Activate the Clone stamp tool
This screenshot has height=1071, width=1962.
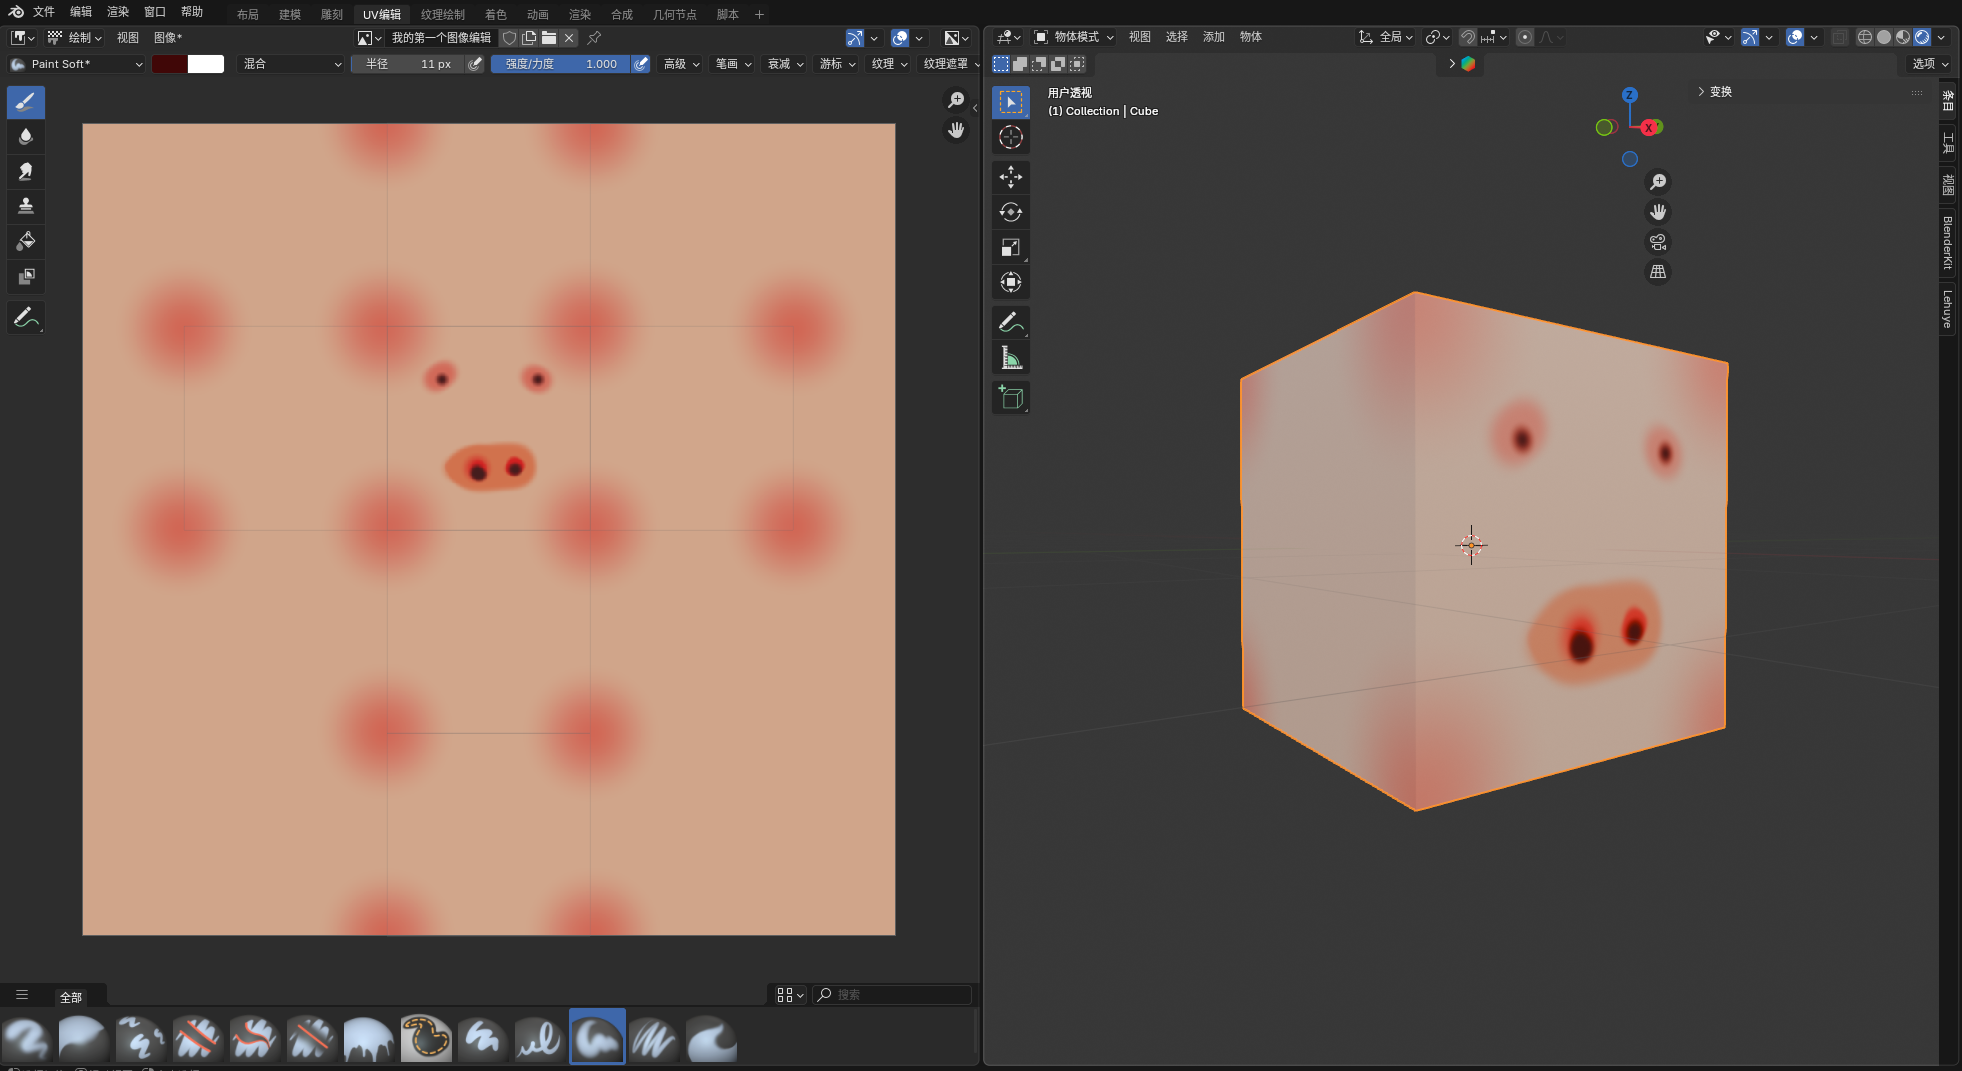(26, 206)
